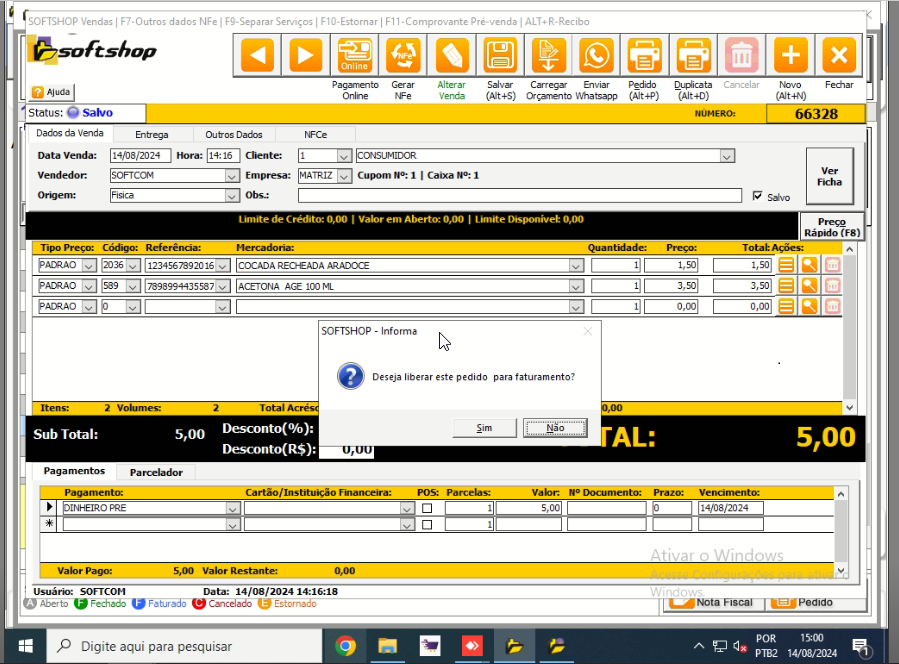Open the Pedido printer icon
This screenshot has height=664, width=899.
(643, 55)
